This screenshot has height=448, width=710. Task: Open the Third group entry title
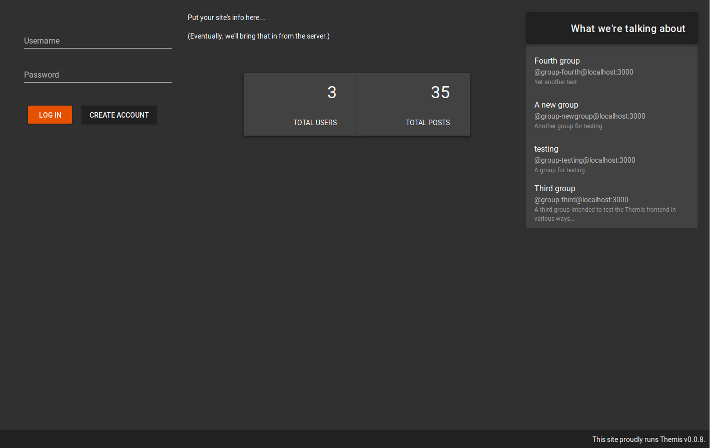point(554,188)
